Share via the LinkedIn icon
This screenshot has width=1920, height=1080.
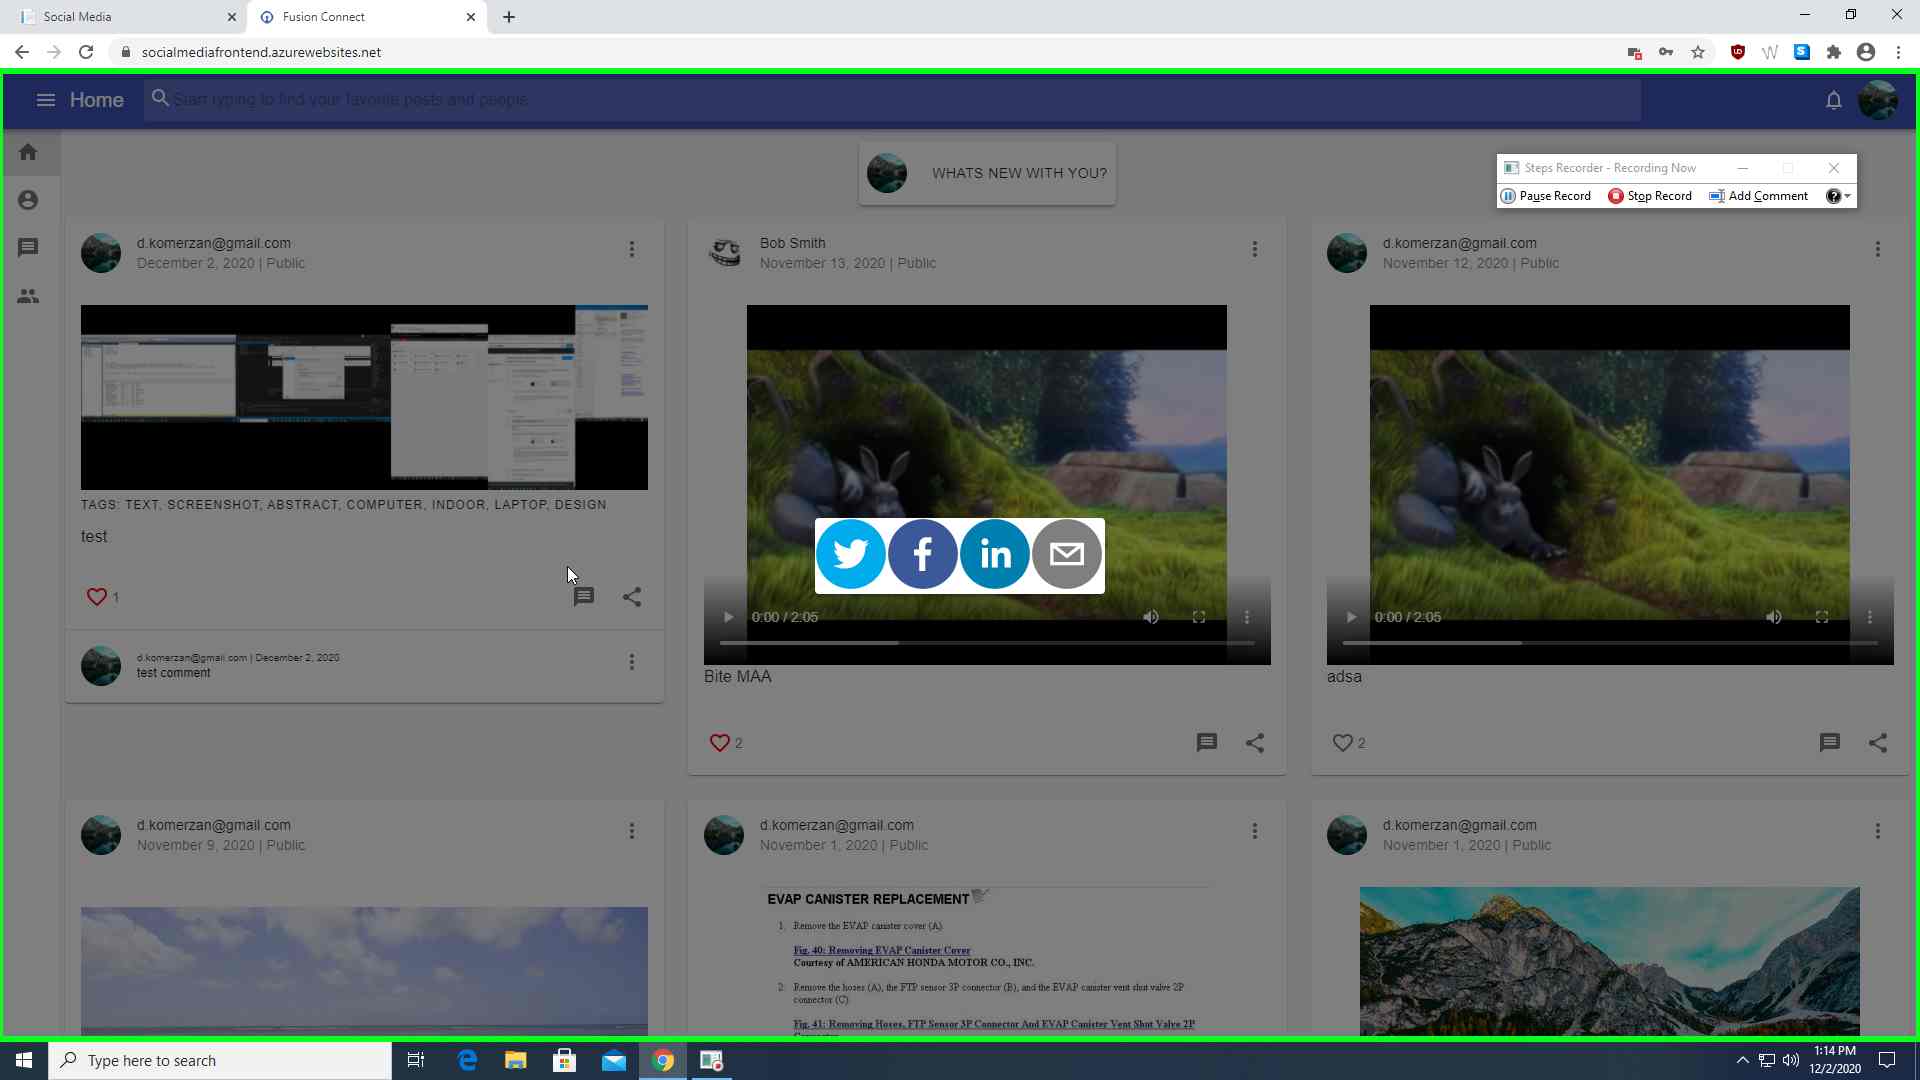coord(995,554)
